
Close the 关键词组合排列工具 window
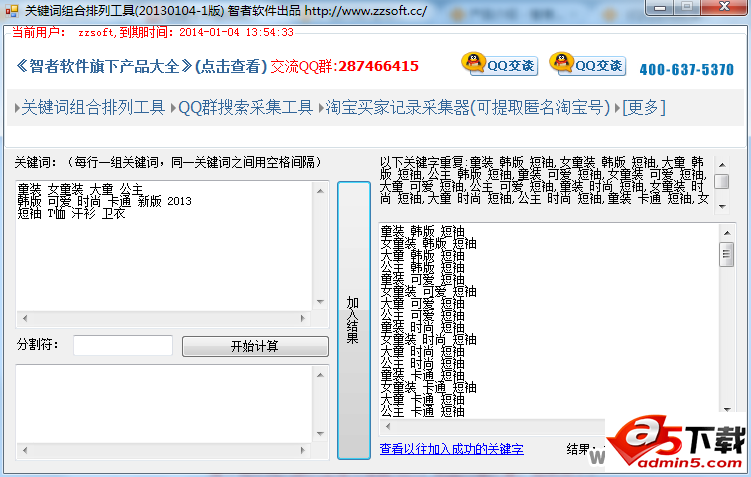click(724, 7)
